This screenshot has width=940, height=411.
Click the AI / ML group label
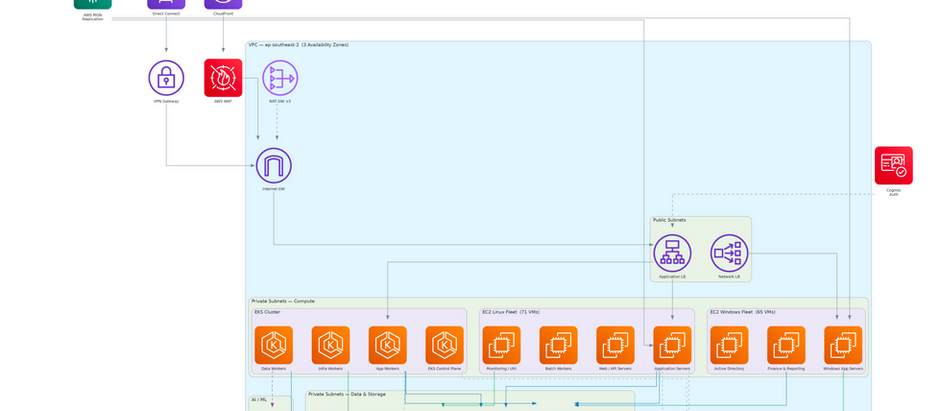point(260,399)
